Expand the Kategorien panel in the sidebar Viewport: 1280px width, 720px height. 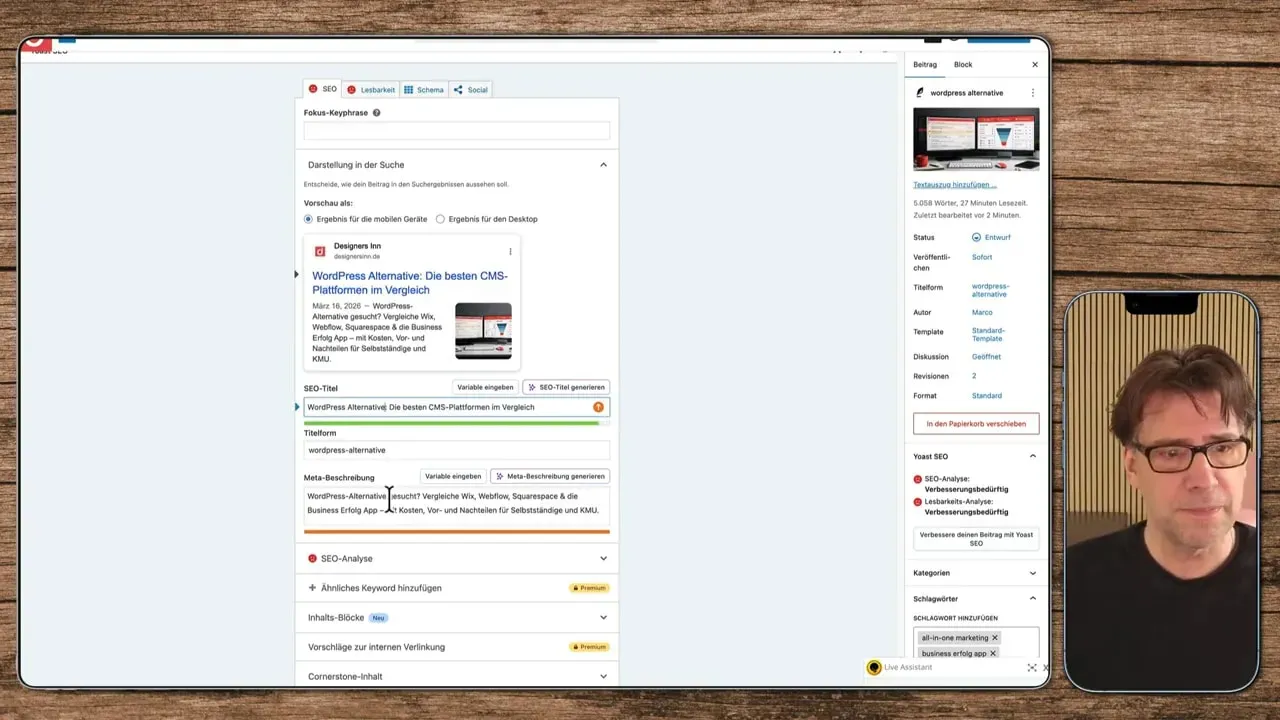(x=1032, y=573)
